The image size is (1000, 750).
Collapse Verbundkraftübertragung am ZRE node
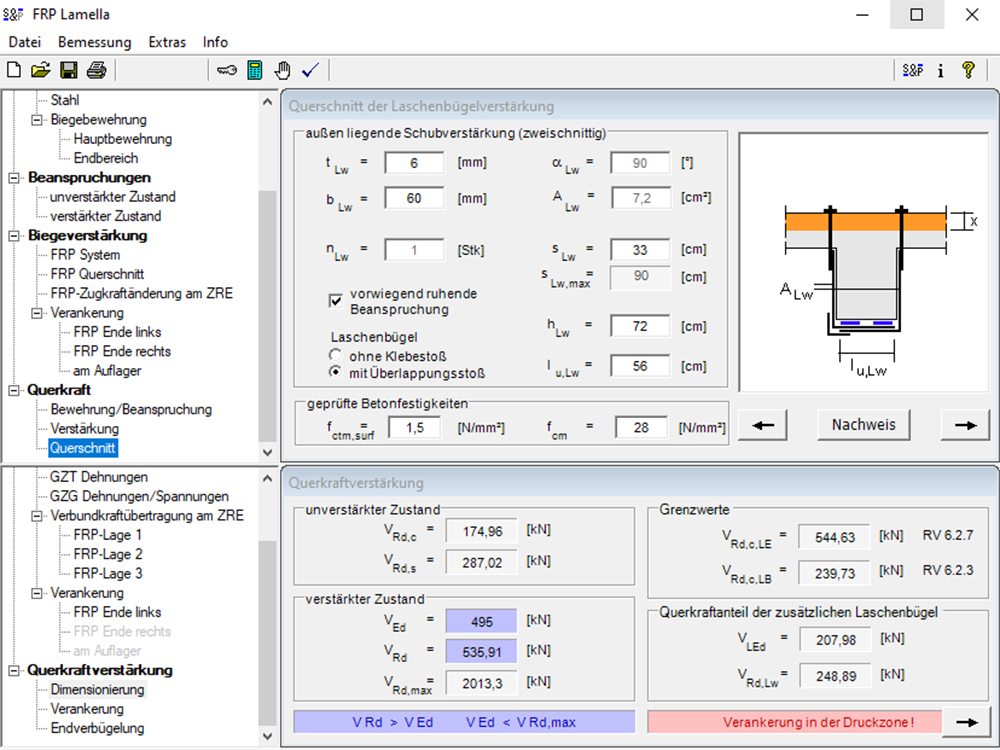37,516
